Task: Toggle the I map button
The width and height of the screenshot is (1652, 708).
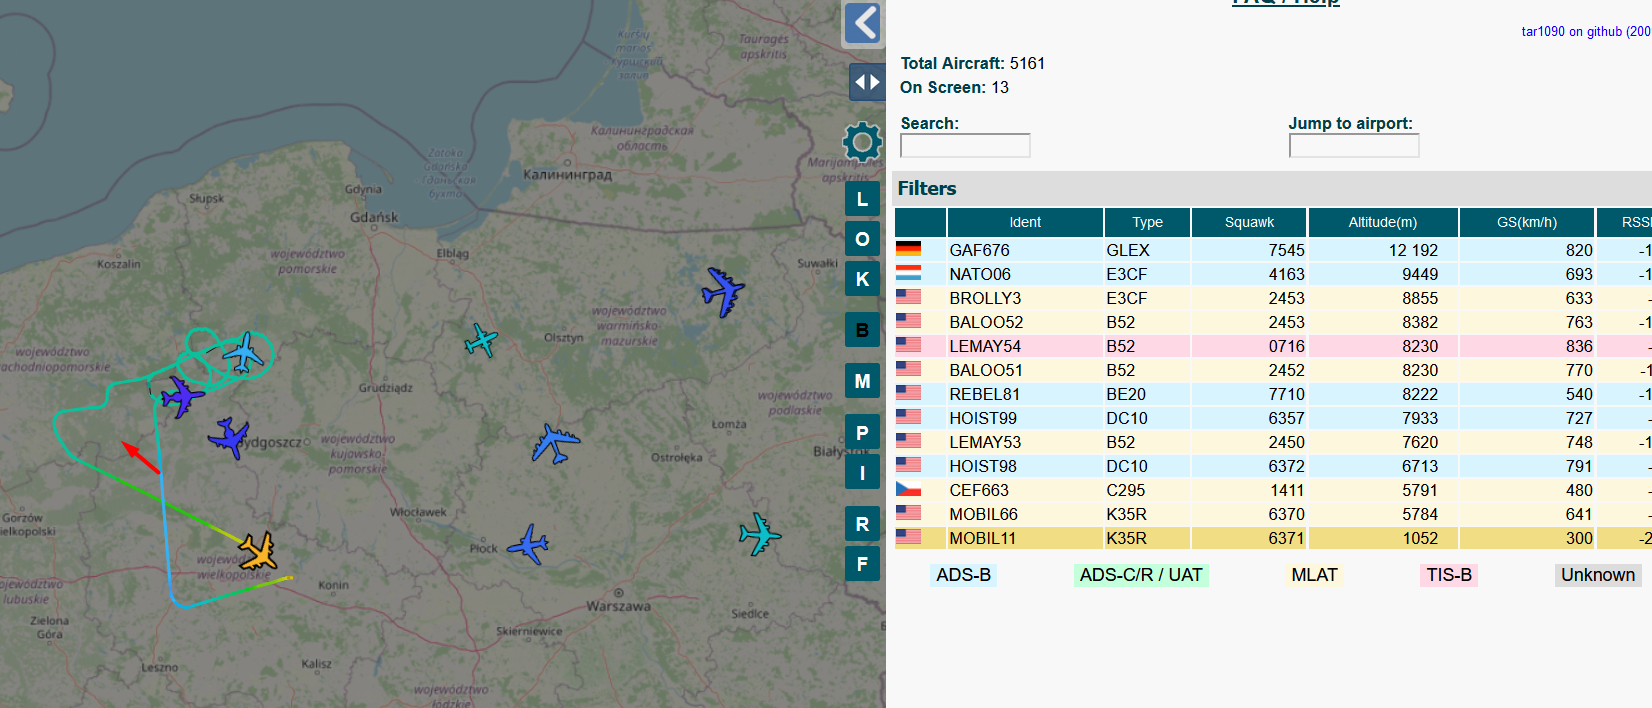Action: pos(862,472)
